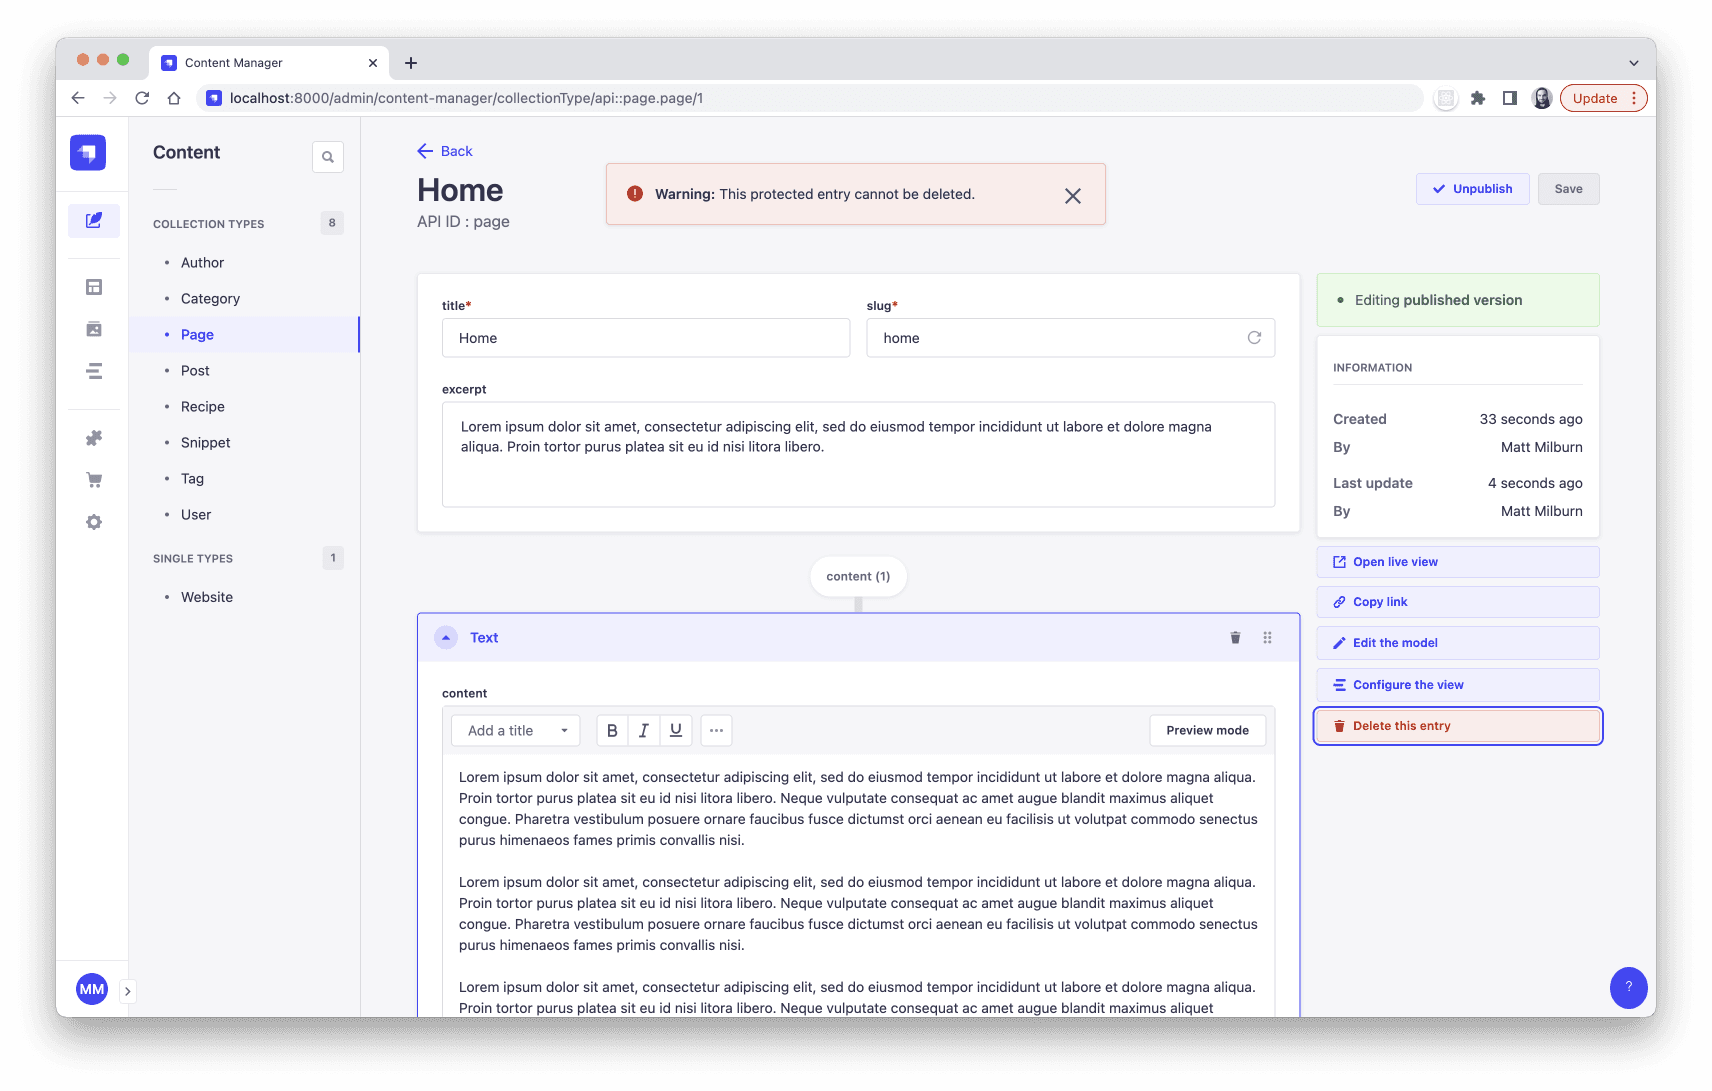The width and height of the screenshot is (1712, 1091).
Task: Open the Content Manager pencil icon in sidebar
Action: tap(94, 220)
